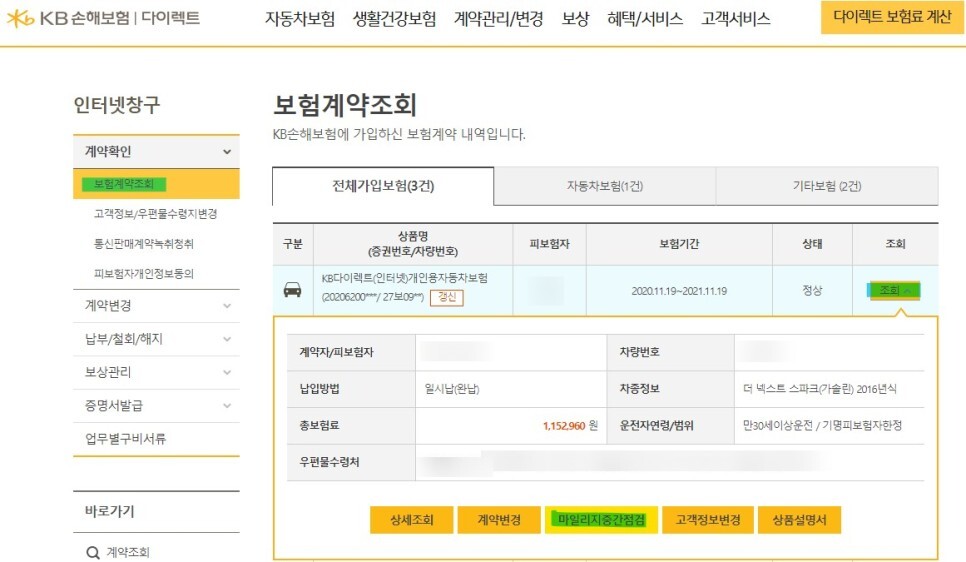
Task: Click the 갱신 renewal button
Action: tap(447, 297)
